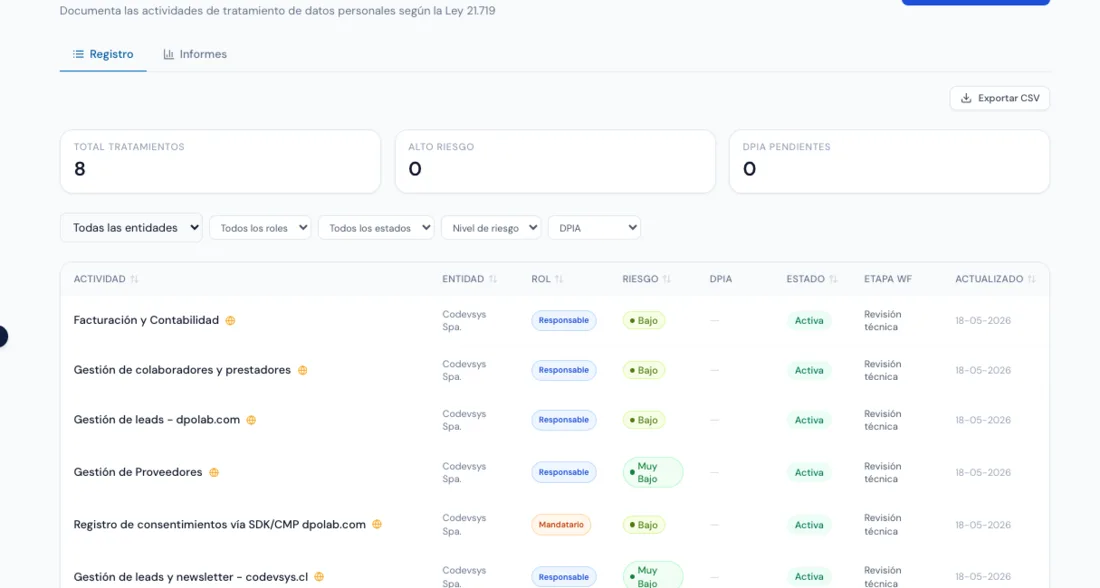The image size is (1100, 588).
Task: Click the Exportar CSV button
Action: point(1000,98)
